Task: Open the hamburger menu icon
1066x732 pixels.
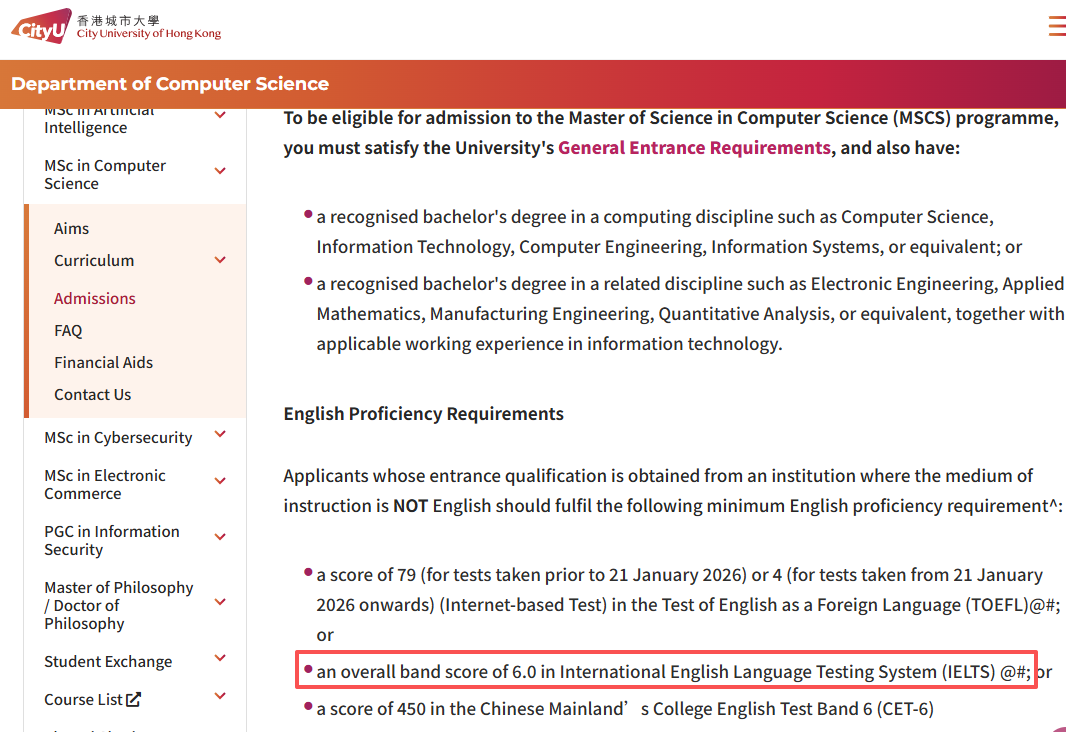Action: coord(1057,27)
